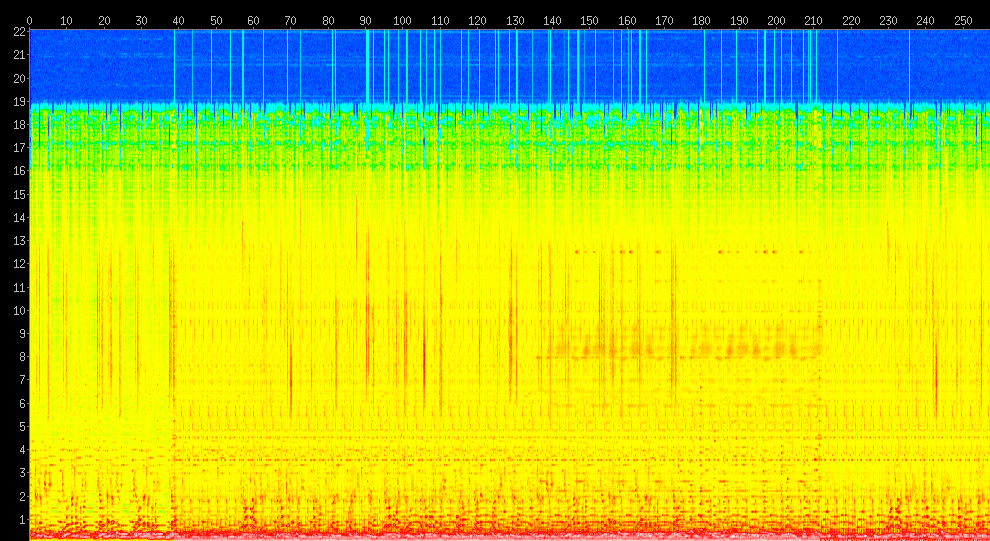Viewport: 990px width, 541px height.
Task: Click the 130 second time ruler label
Action: tap(514, 20)
